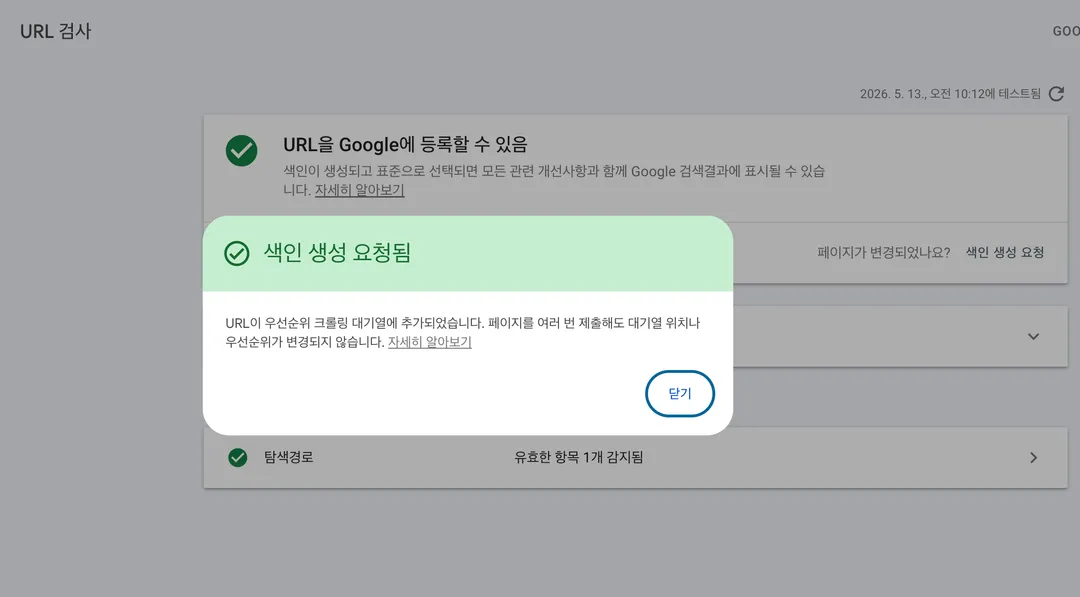
Task: Click the 페이지가 변경되었나요? text
Action: (x=884, y=253)
